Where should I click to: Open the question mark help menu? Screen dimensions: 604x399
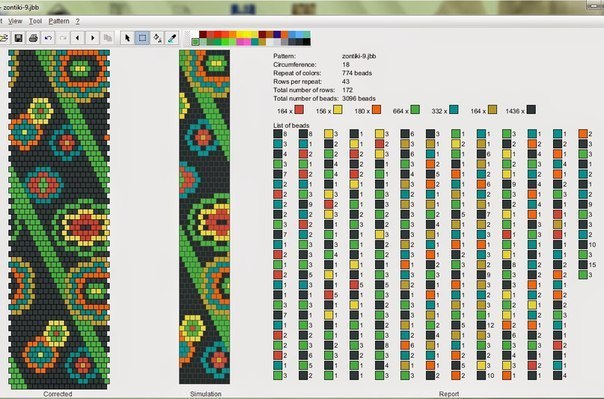pos(77,21)
